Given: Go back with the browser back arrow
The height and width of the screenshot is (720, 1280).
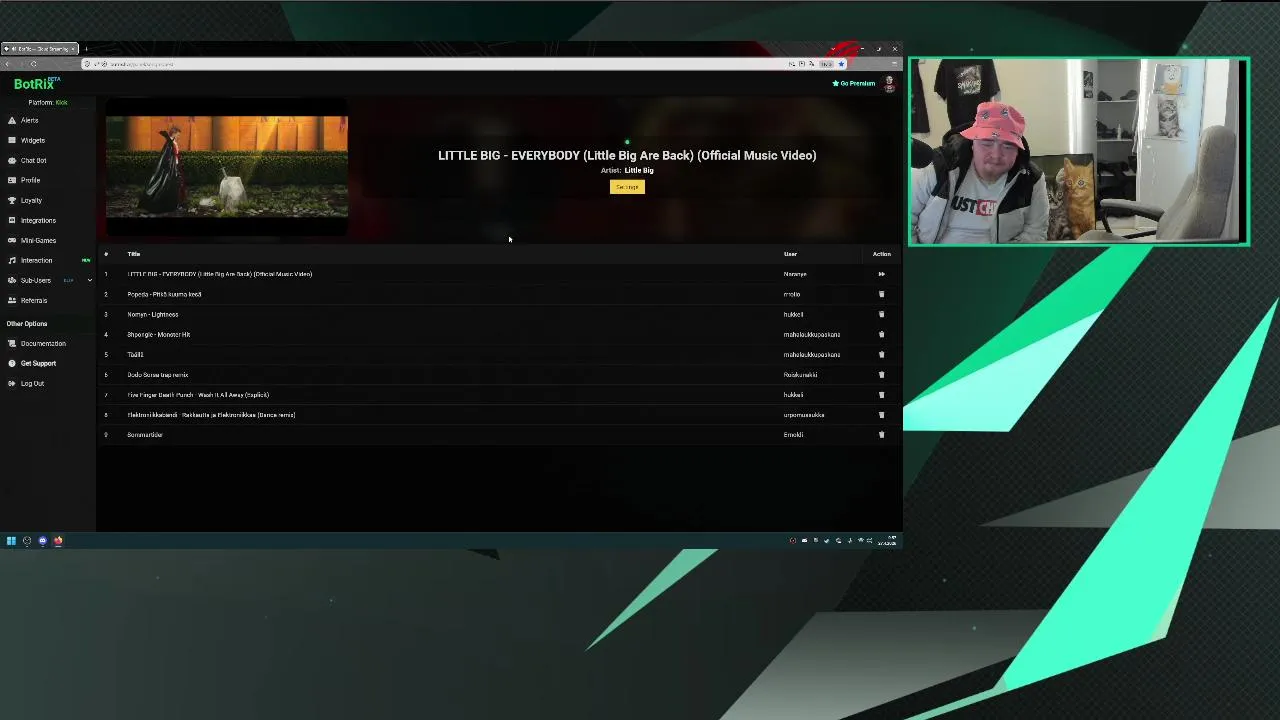Looking at the screenshot, I should [8, 64].
